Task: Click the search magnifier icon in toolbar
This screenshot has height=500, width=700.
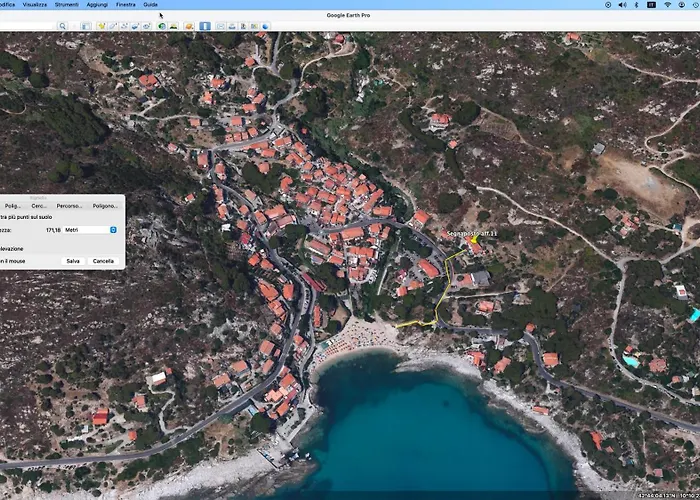Action: pyautogui.click(x=62, y=25)
